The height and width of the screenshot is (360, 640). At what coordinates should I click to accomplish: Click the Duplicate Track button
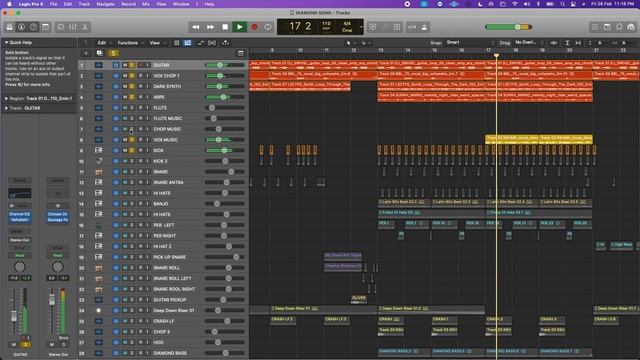coord(99,53)
